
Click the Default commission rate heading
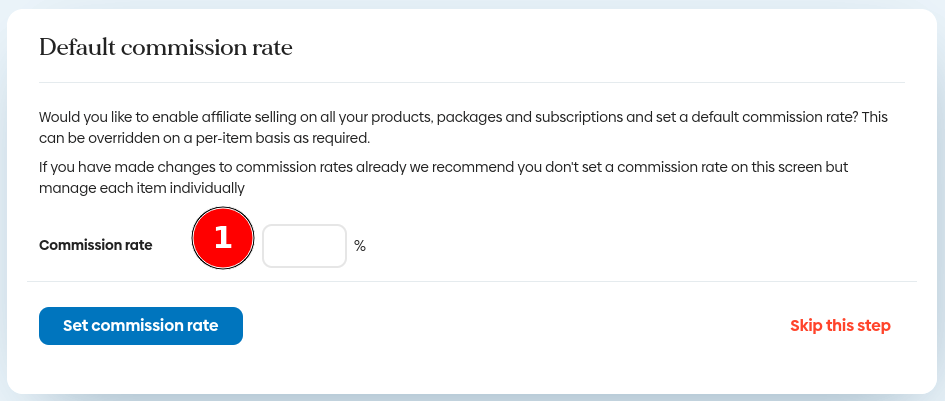[165, 47]
